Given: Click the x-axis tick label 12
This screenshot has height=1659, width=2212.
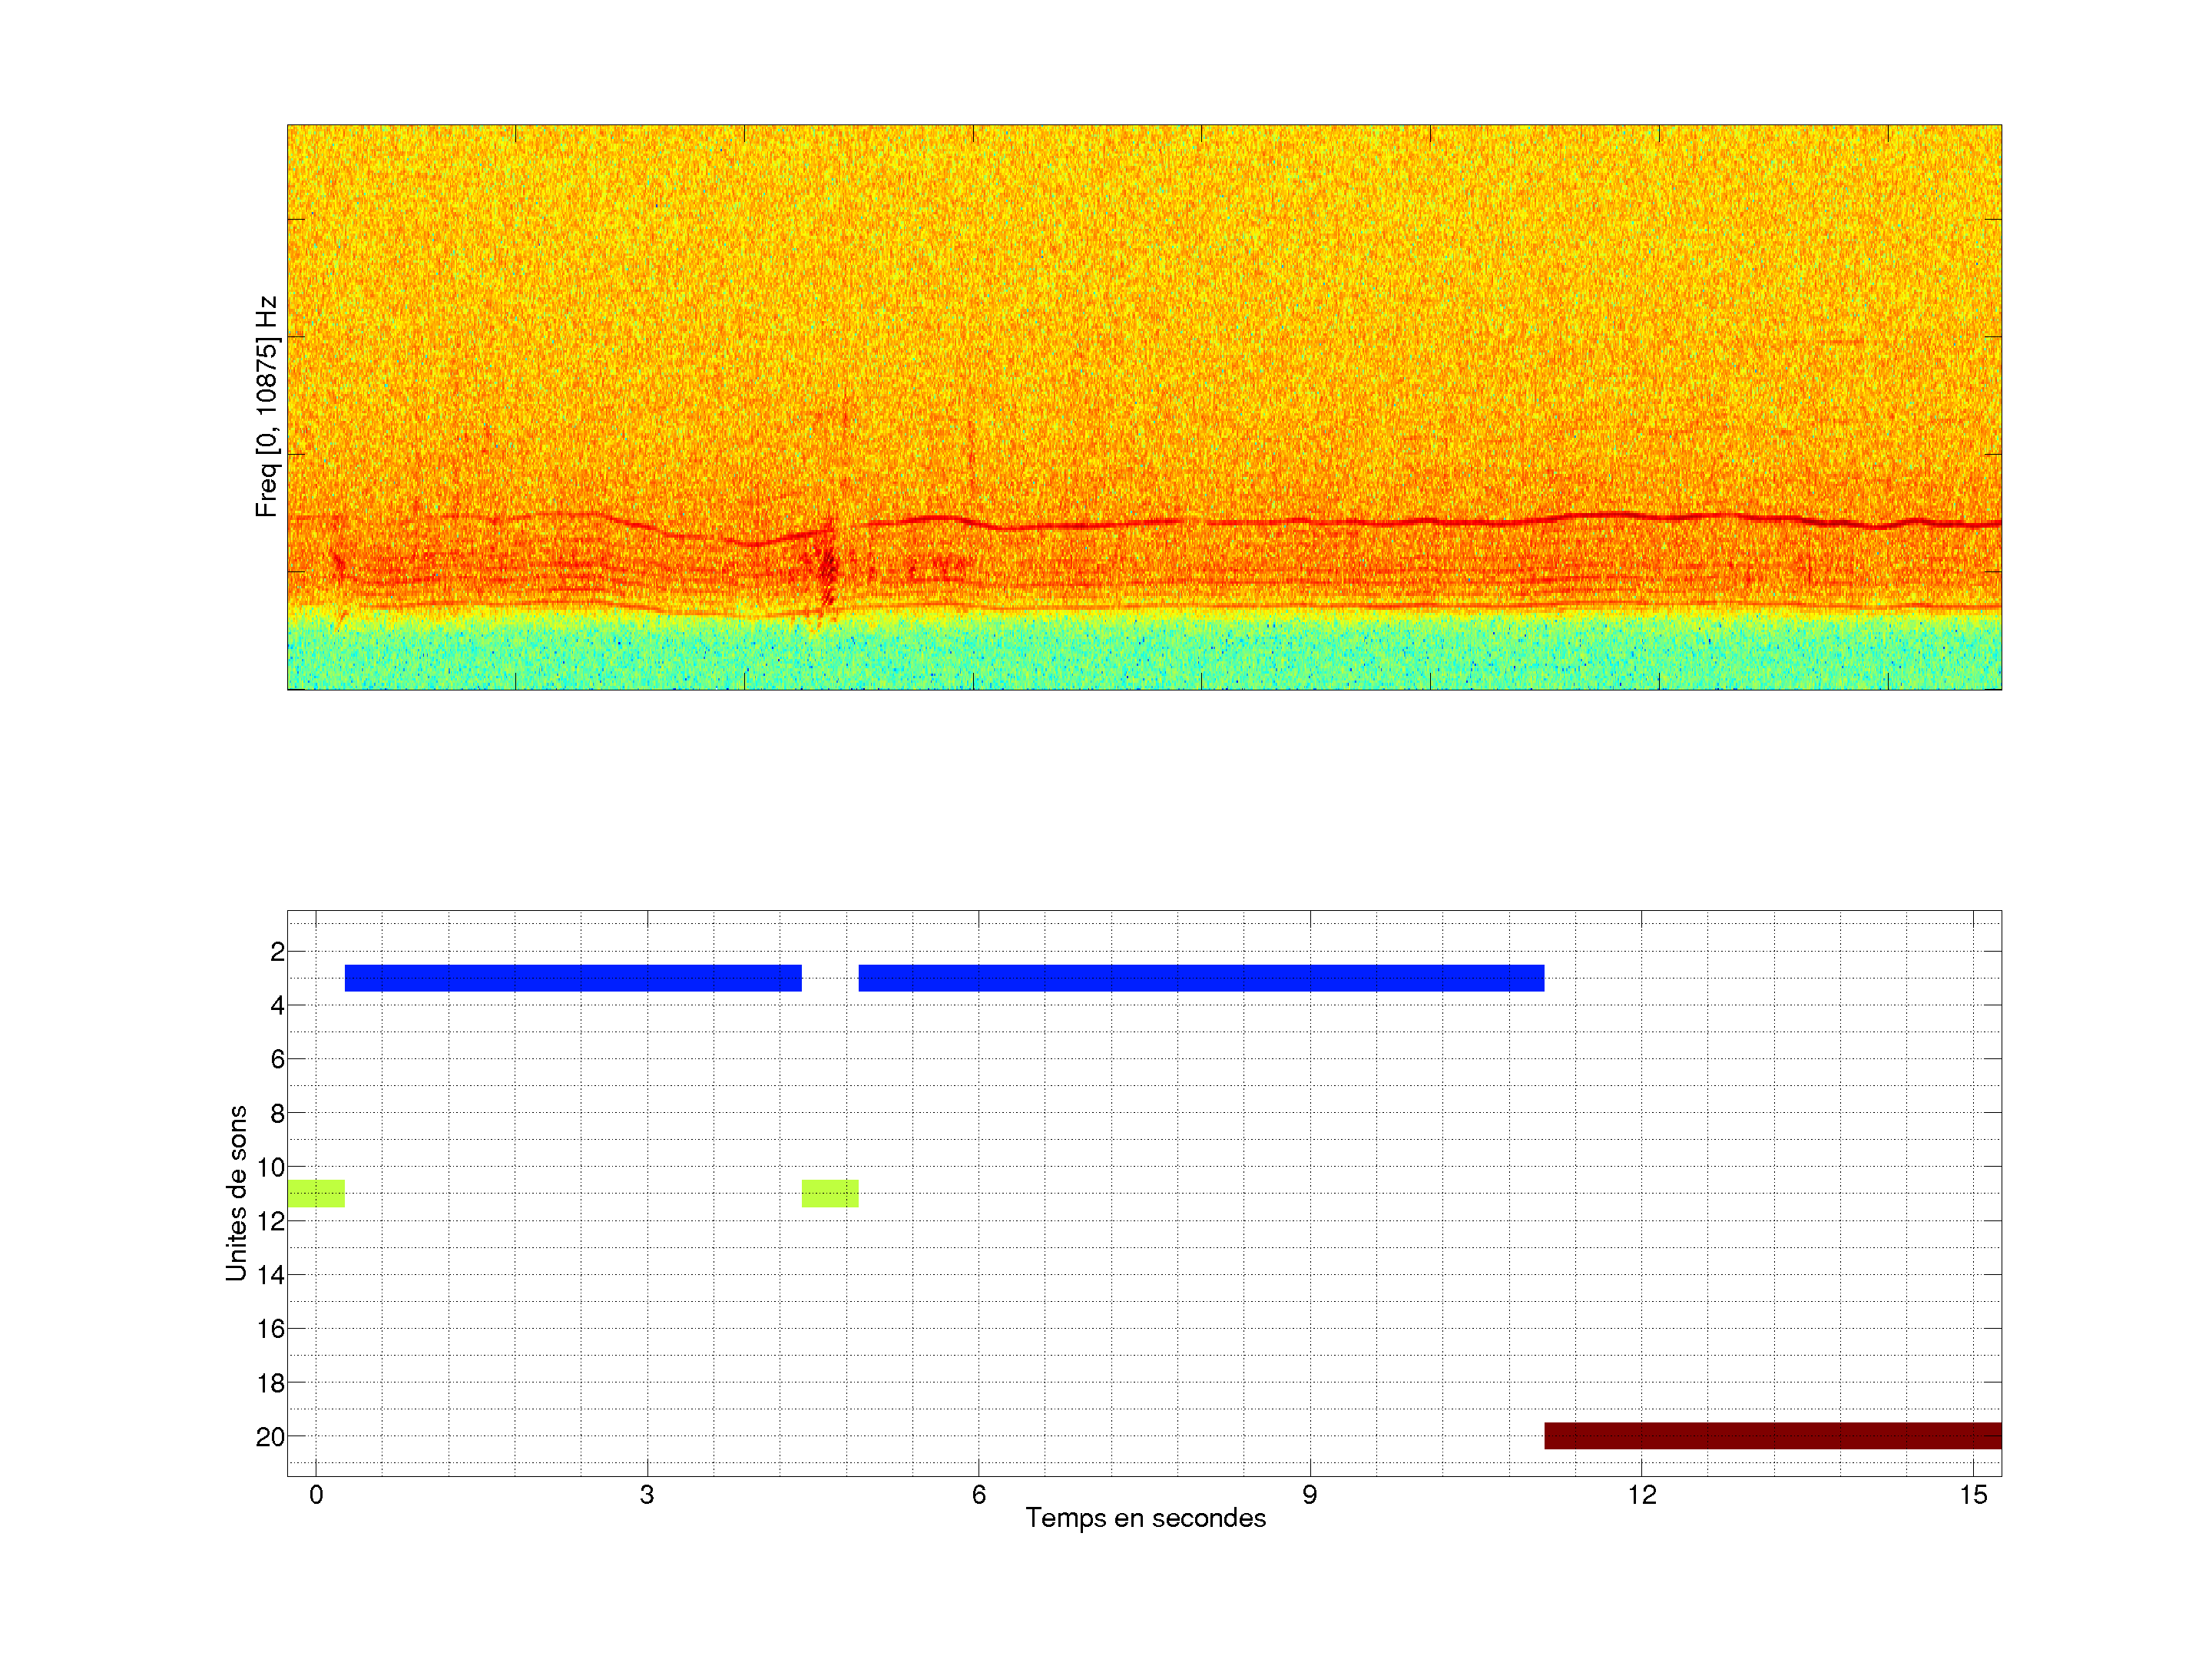Looking at the screenshot, I should pos(1641,1495).
